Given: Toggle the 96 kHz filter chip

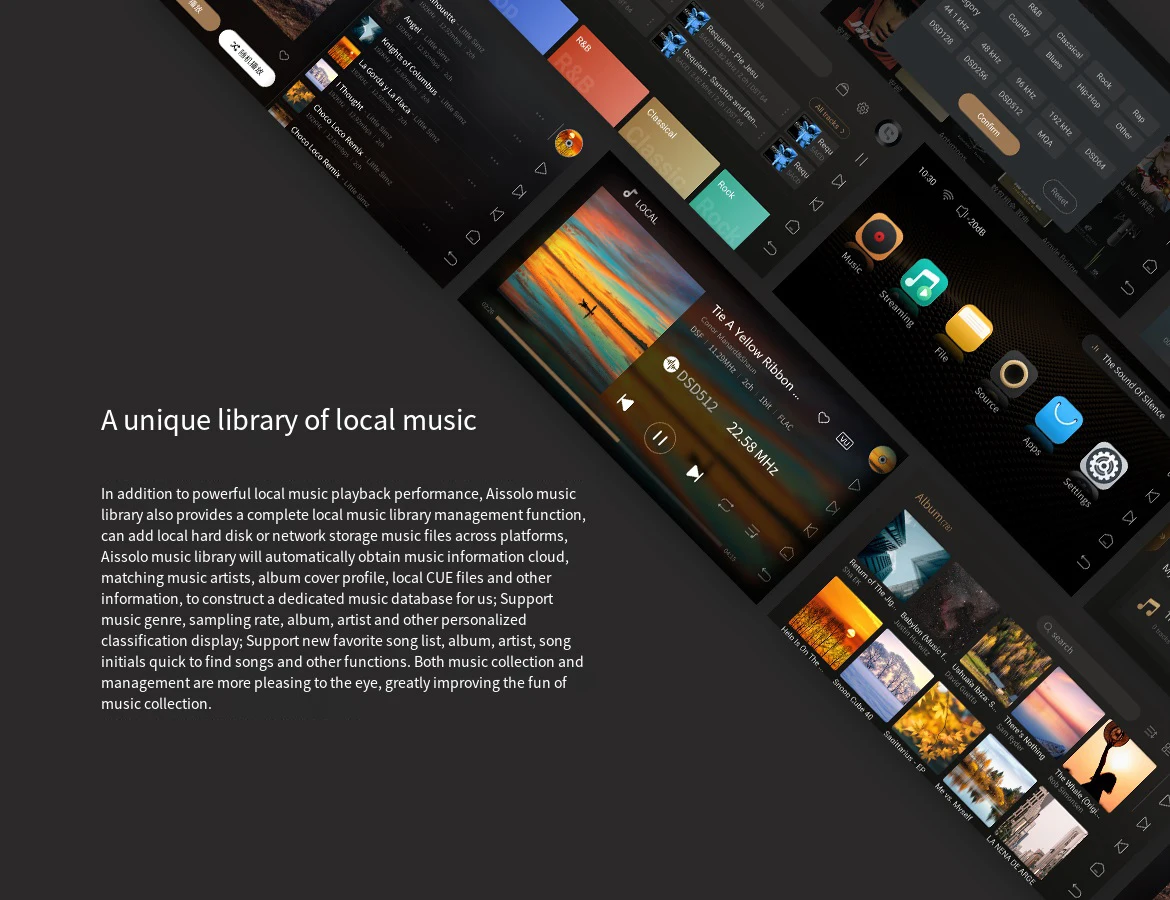Looking at the screenshot, I should tap(1026, 89).
